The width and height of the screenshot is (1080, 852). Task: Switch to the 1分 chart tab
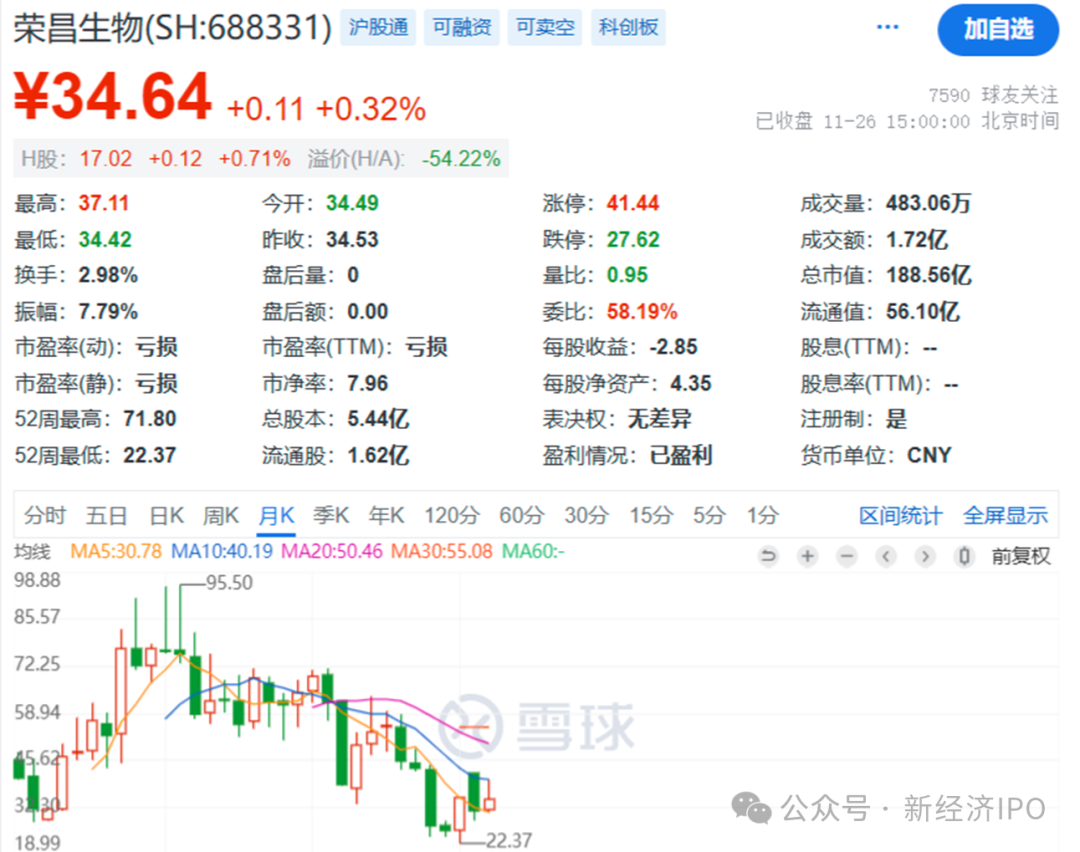[x=762, y=515]
